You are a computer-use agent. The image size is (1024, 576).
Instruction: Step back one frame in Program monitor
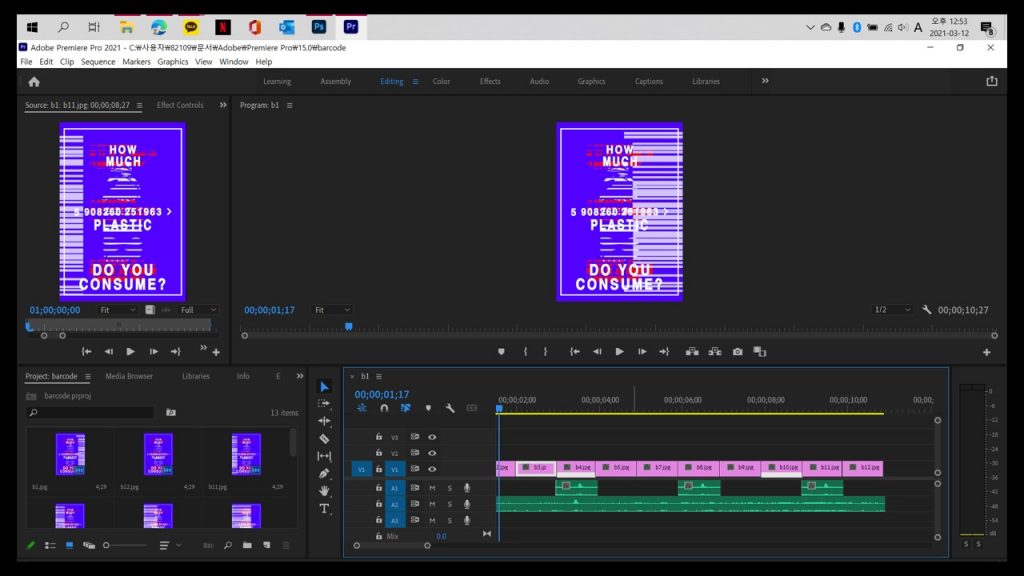tap(597, 352)
